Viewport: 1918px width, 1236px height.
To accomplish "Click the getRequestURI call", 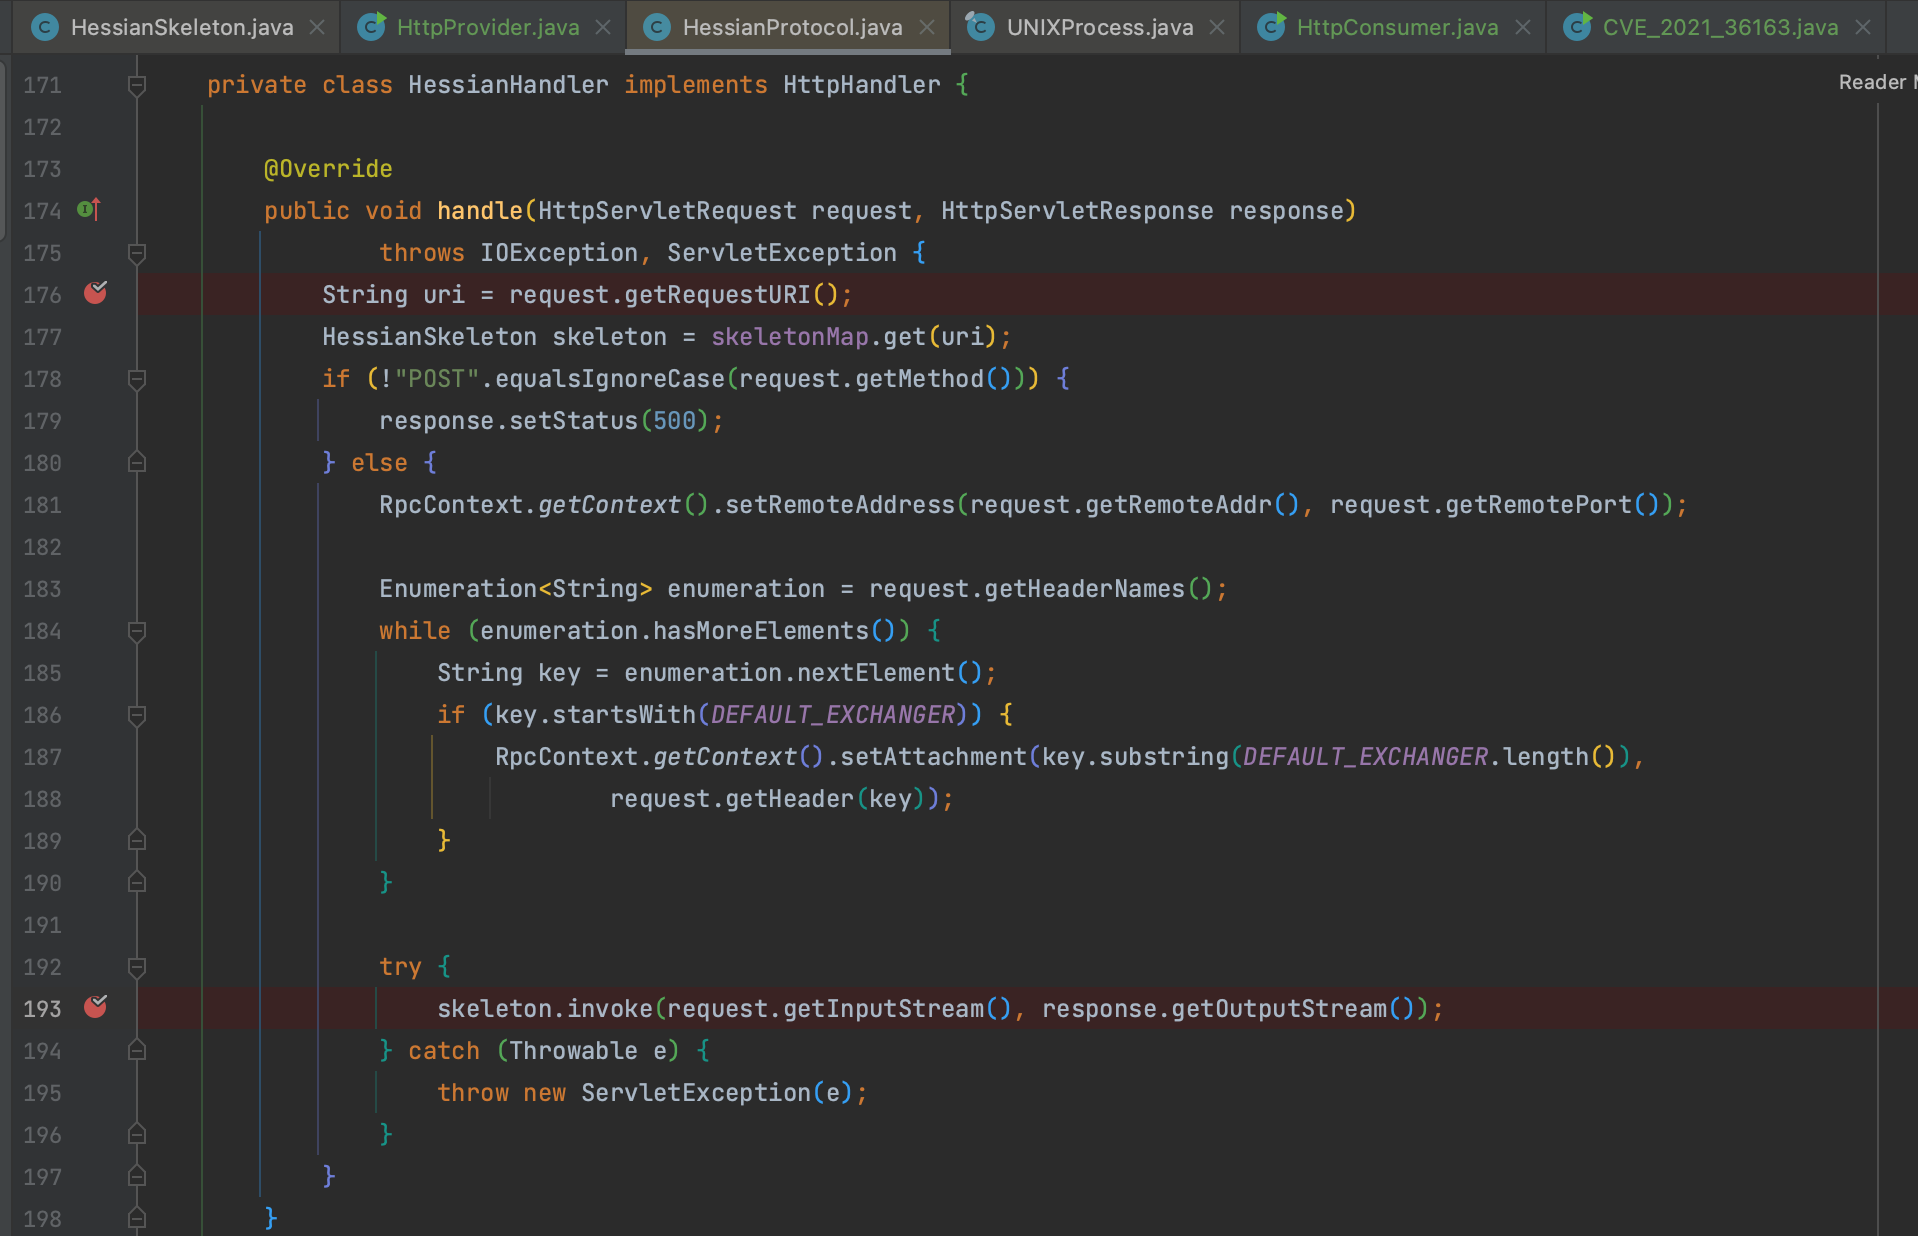I will coord(717,295).
